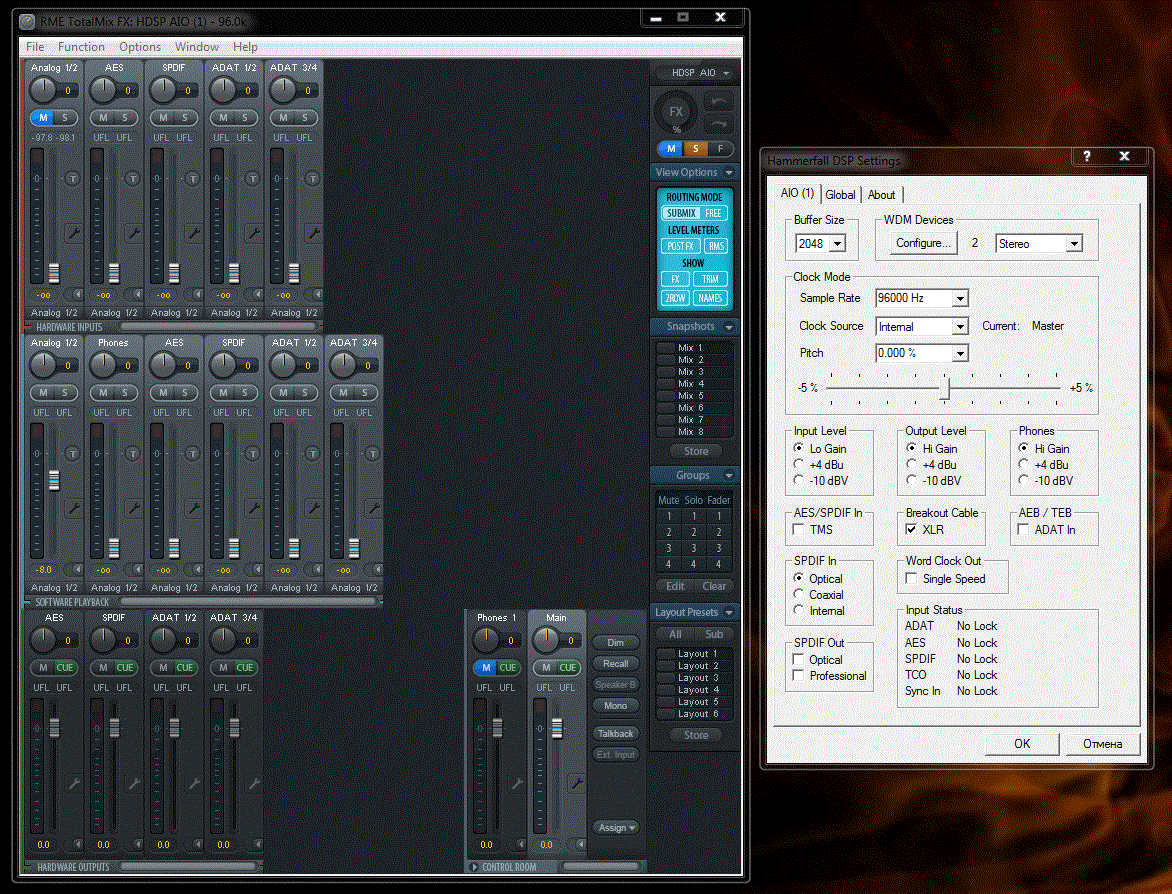
Task: Open settings wrench on Analog 1/2 input channel
Action: [73, 232]
